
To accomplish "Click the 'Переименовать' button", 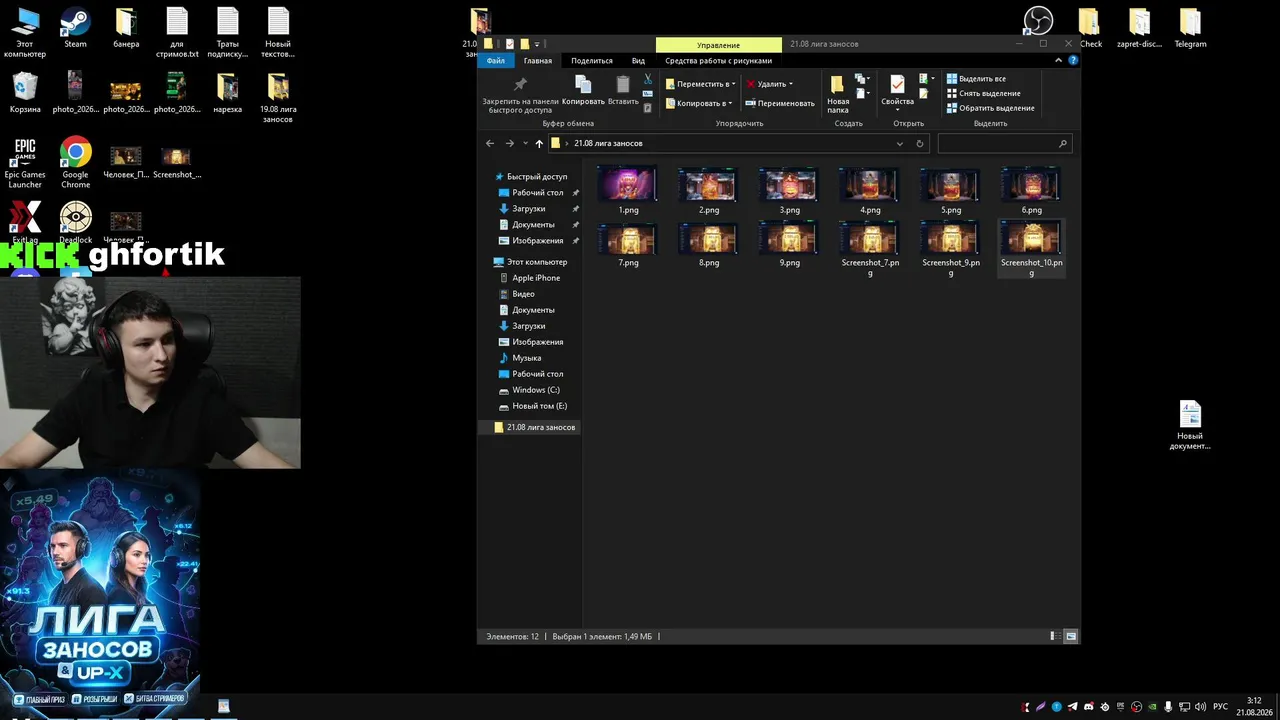I will tap(780, 103).
